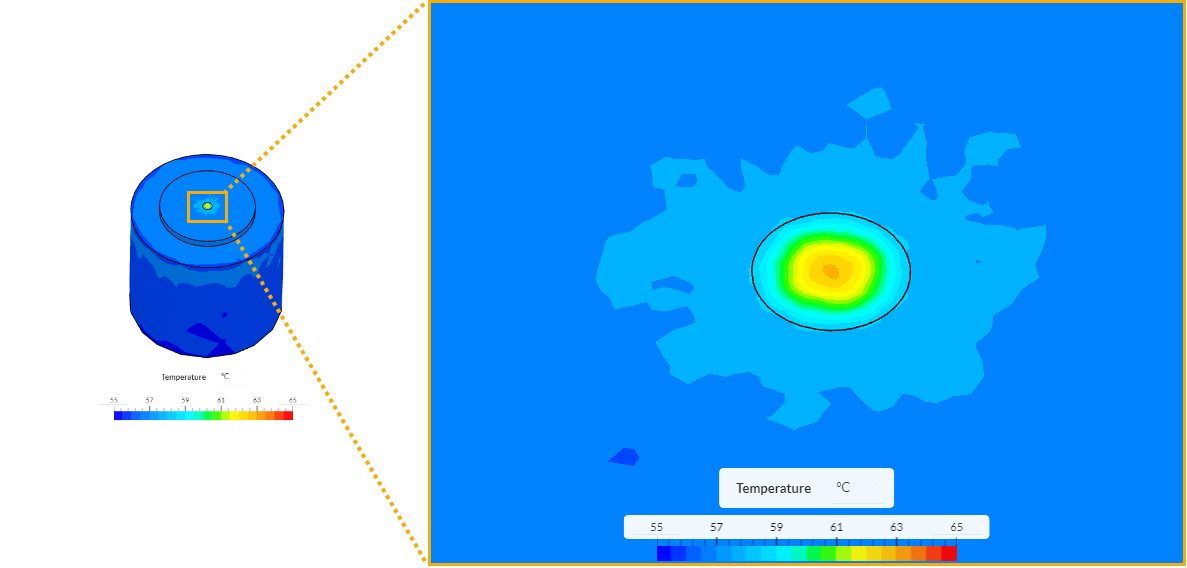The width and height of the screenshot is (1187, 568).
Task: Edit the 55 minimum on the small legend
Action: point(113,400)
